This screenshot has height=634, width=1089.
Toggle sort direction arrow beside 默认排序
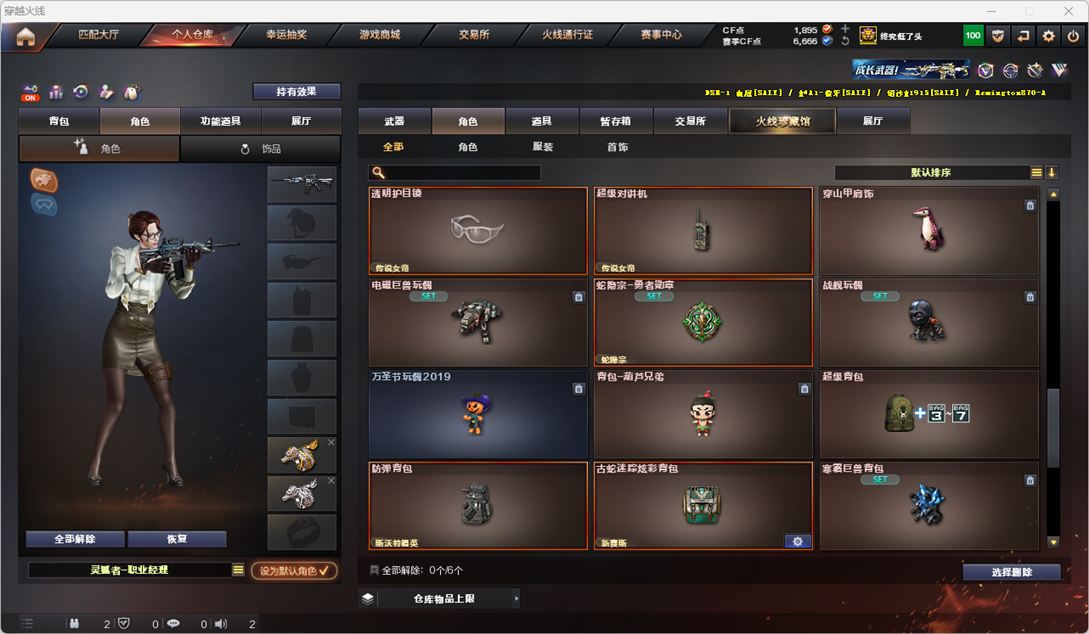point(1051,172)
